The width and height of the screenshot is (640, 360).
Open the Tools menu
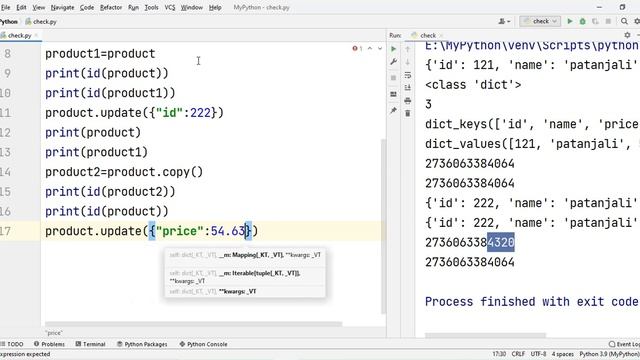151,7
